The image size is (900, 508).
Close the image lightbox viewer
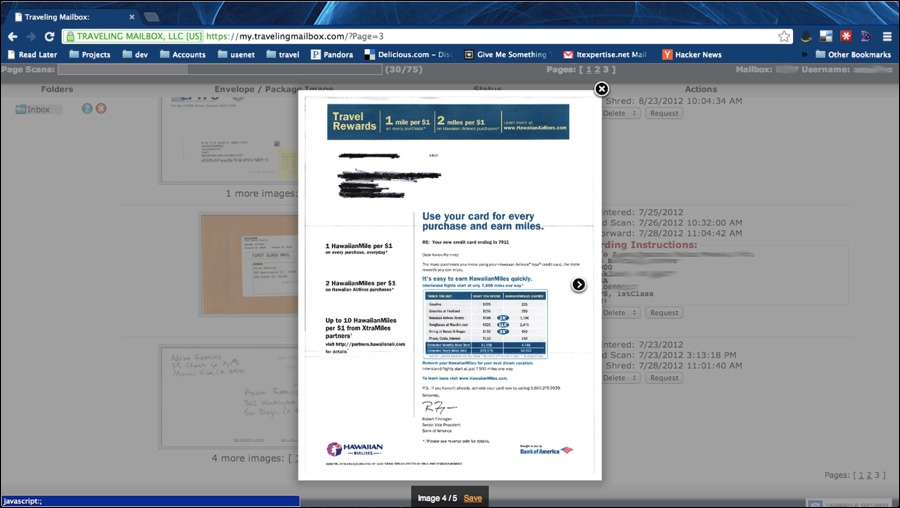(x=601, y=89)
